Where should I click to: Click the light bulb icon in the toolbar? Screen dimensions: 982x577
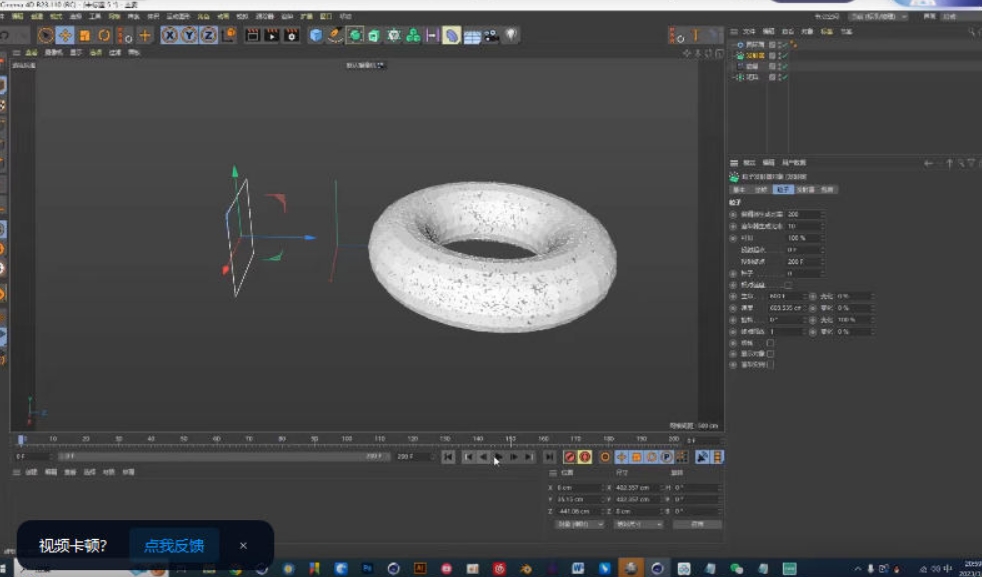point(511,35)
